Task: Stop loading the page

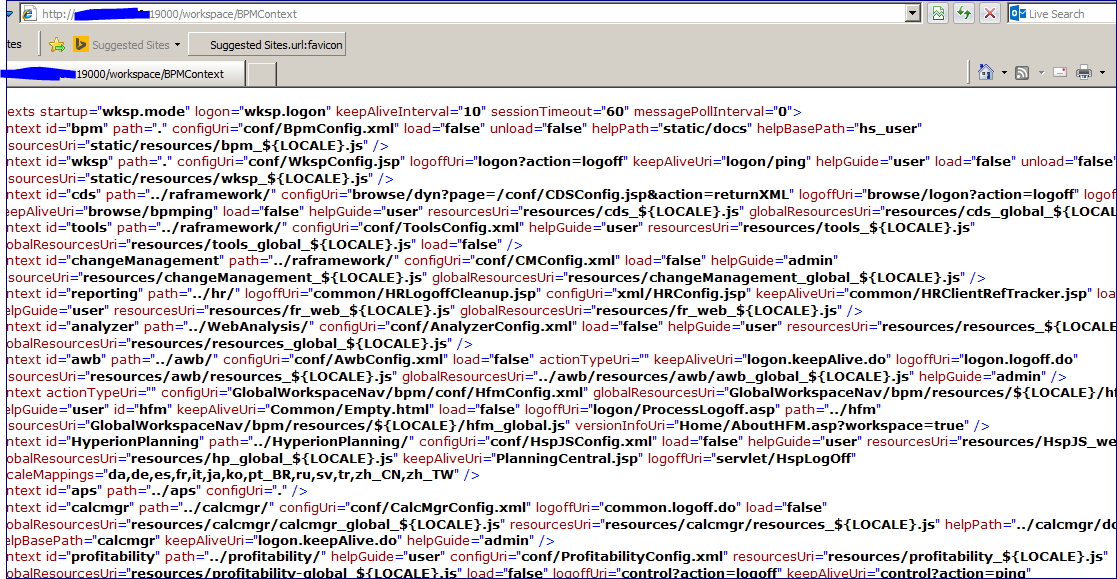Action: point(990,13)
